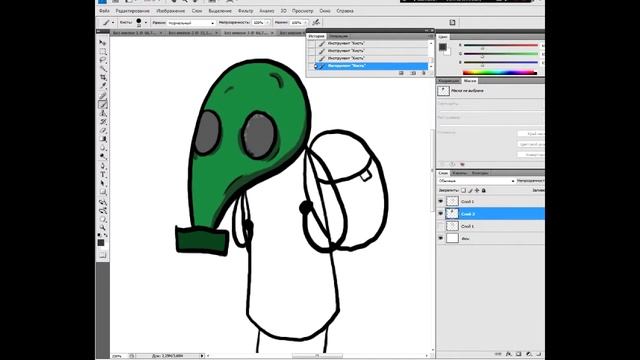640x360 pixels.
Task: Enable airbrush mode in options bar
Action: click(x=316, y=22)
